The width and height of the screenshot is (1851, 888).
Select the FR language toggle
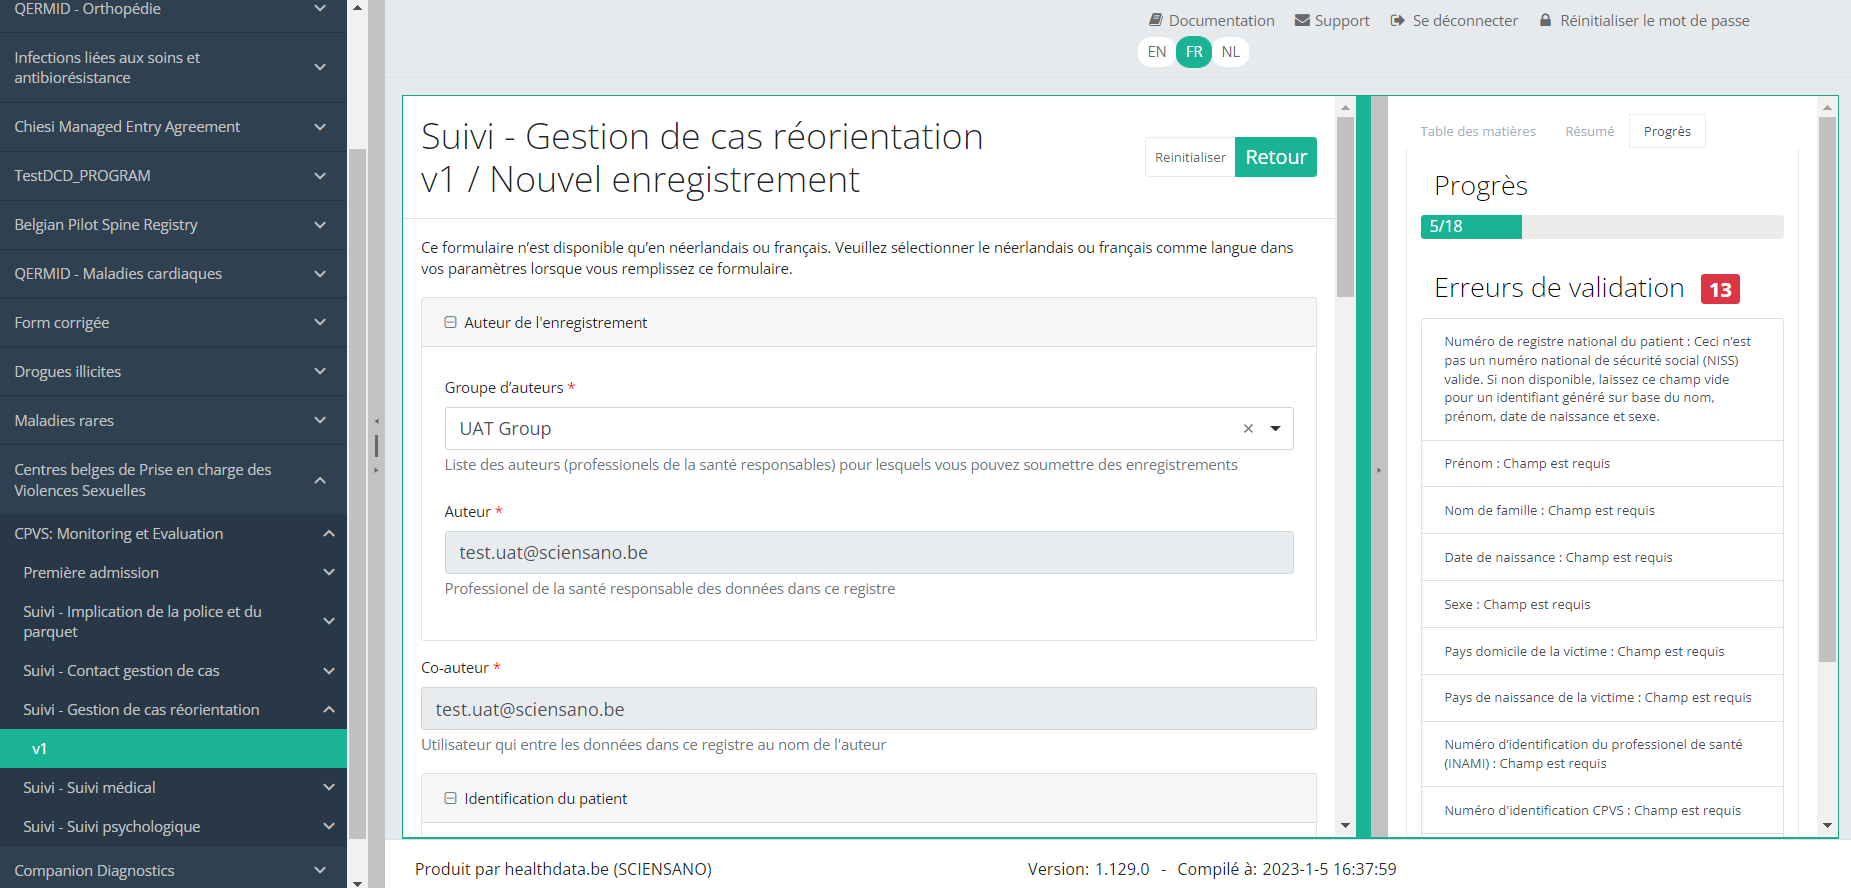tap(1194, 52)
